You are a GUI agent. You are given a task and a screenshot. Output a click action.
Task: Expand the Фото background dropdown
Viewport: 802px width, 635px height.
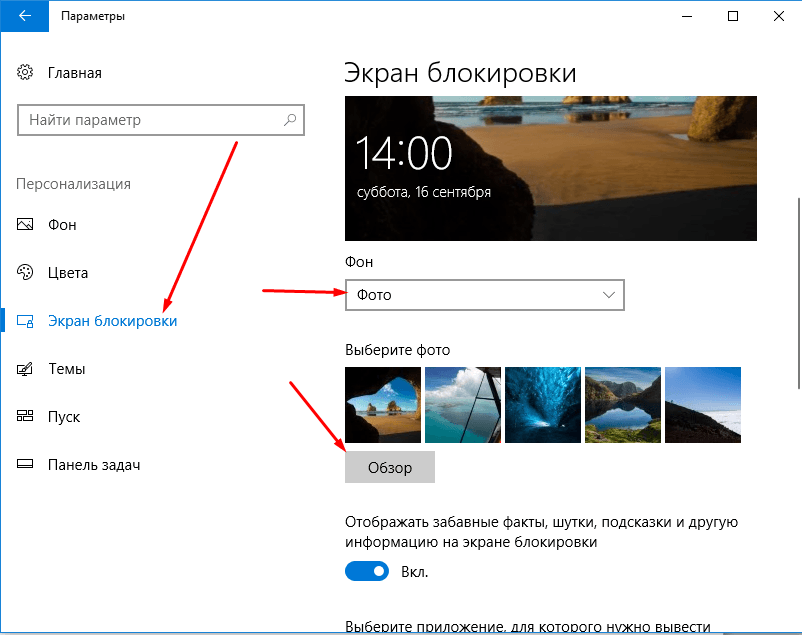click(484, 295)
